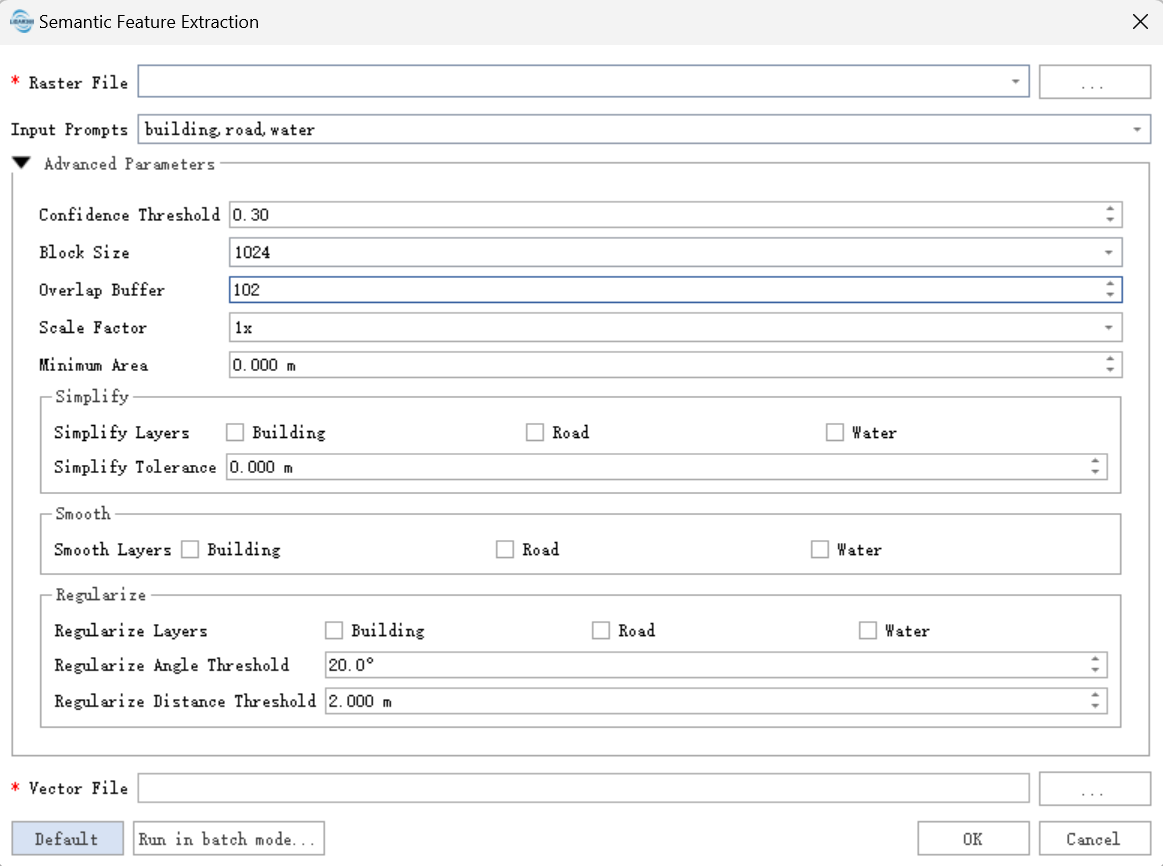Increase the Overlap Buffer value

[x=1110, y=284]
